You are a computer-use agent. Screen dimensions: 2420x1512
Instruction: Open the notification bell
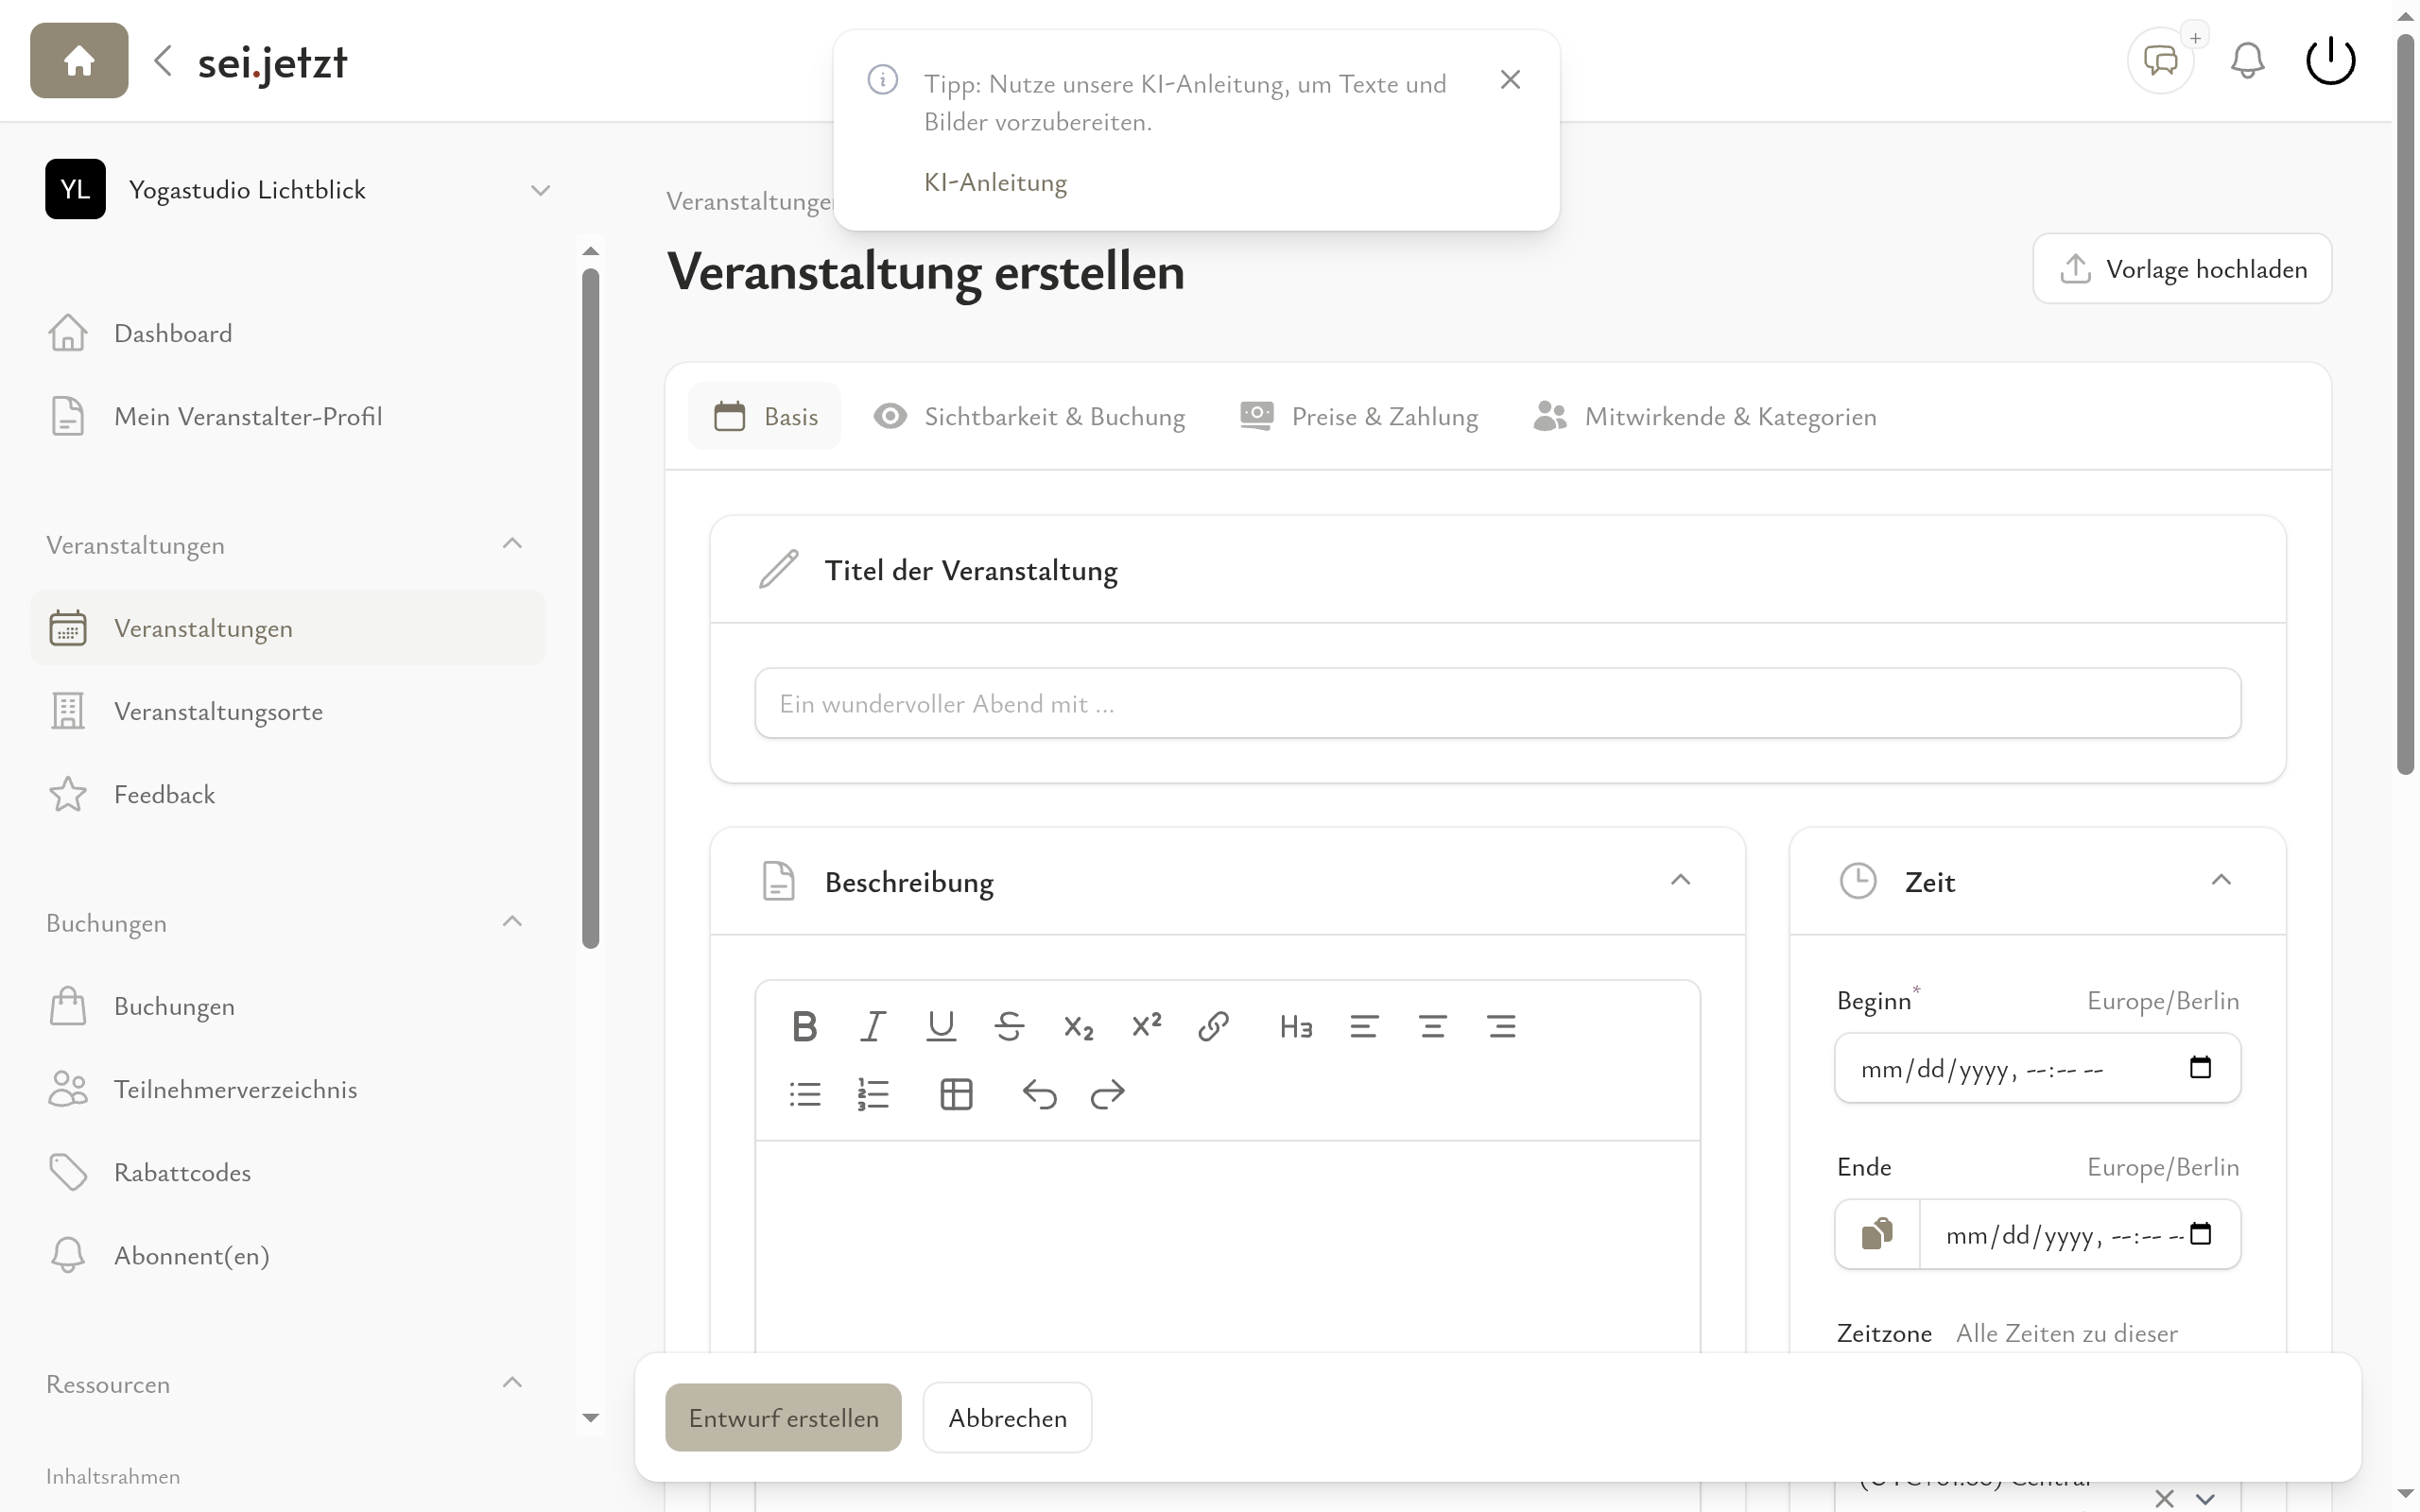tap(2246, 60)
